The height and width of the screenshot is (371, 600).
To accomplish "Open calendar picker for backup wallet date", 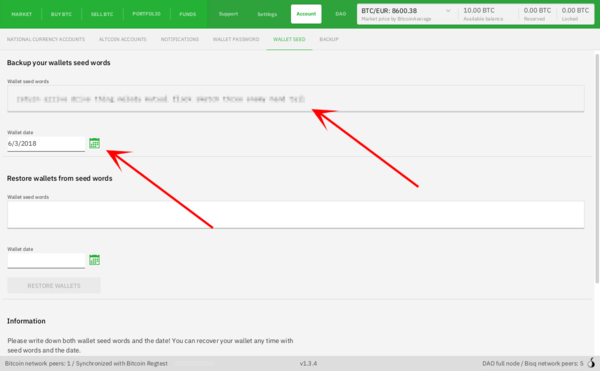I will [x=95, y=143].
